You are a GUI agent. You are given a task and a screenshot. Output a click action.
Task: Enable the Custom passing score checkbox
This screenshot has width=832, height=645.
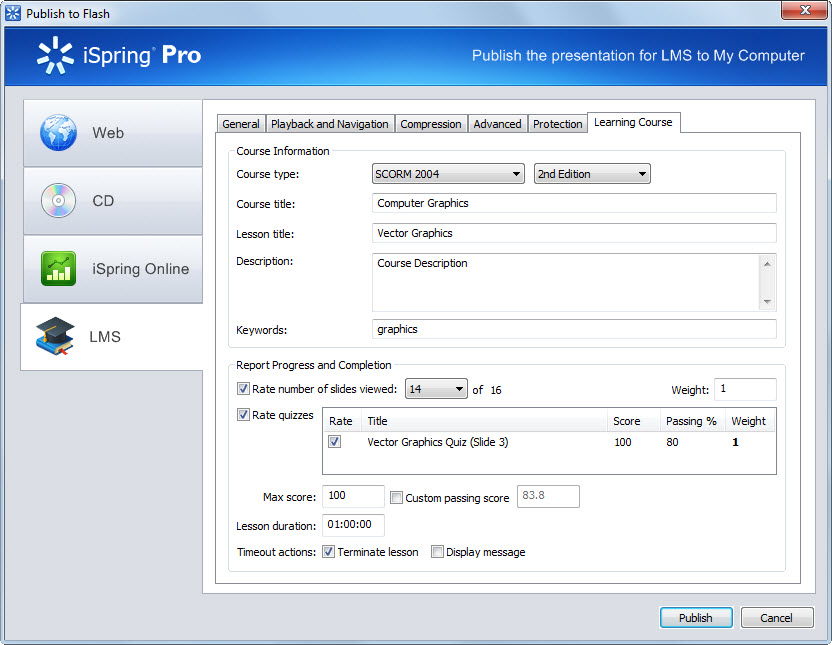[396, 498]
